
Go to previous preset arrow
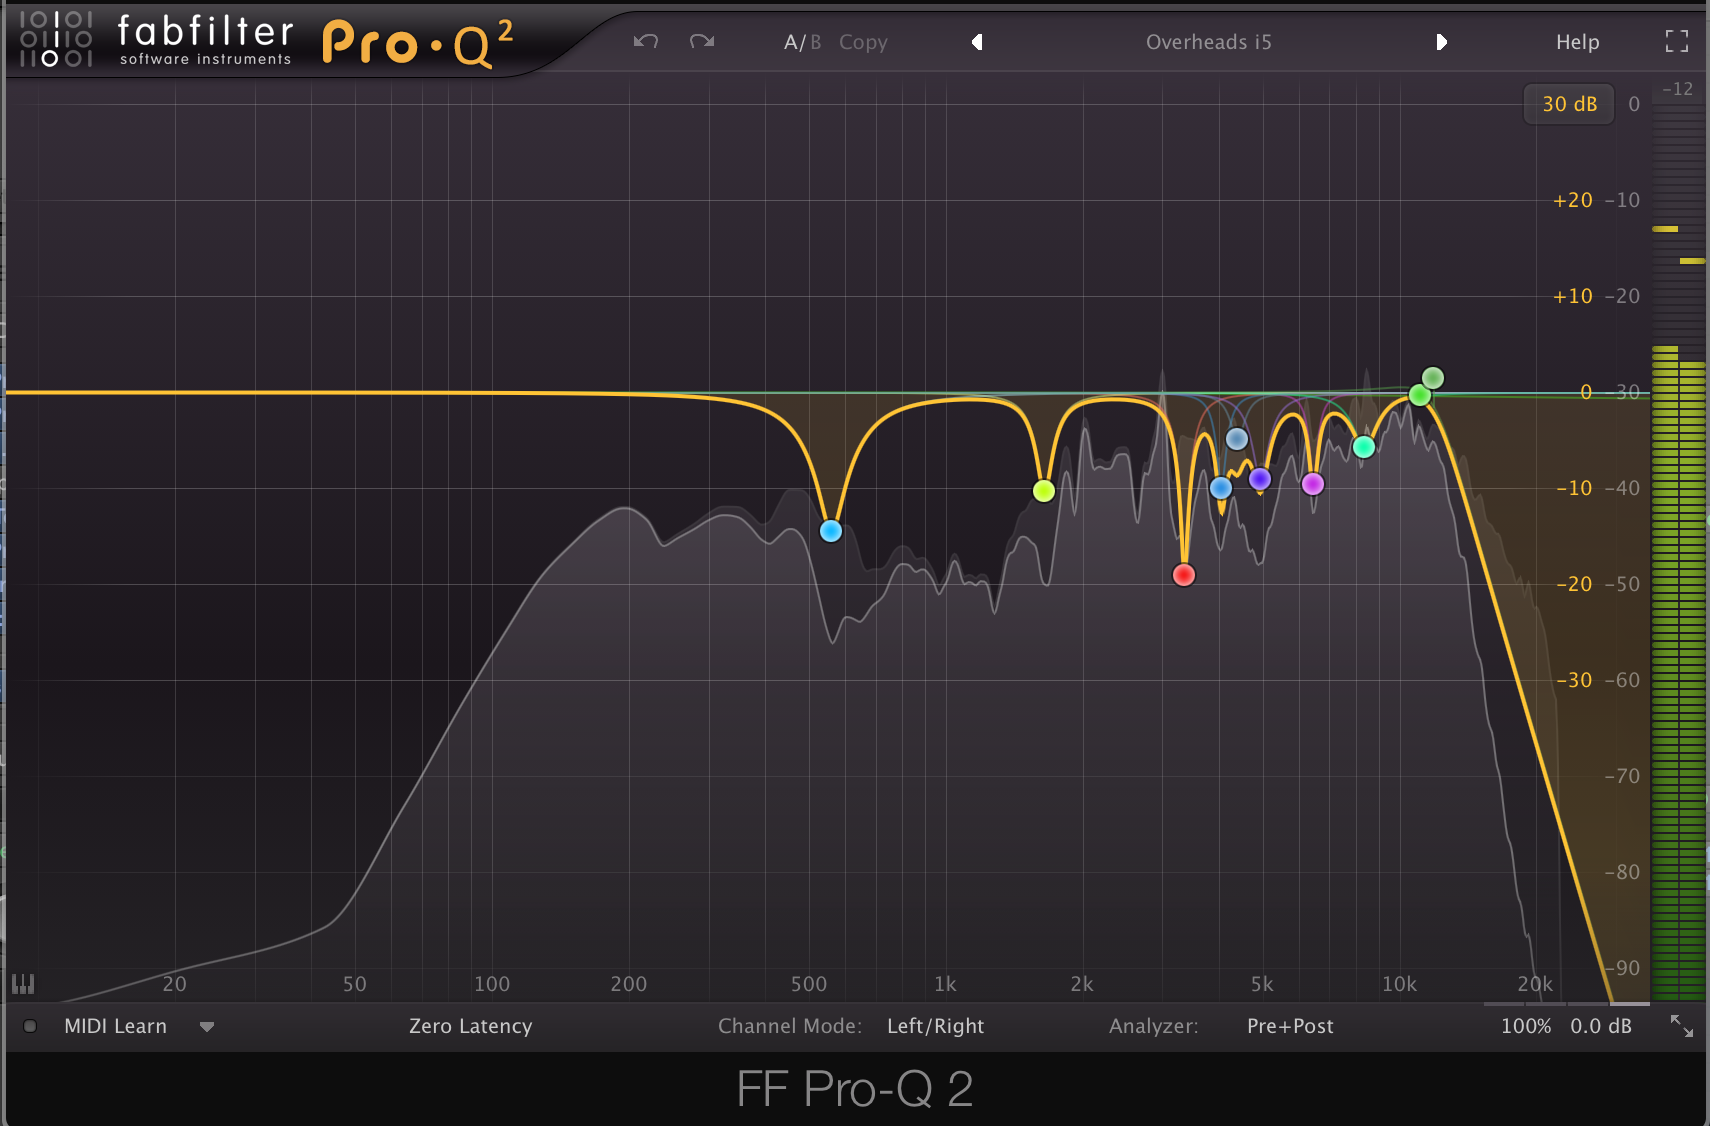pyautogui.click(x=977, y=42)
